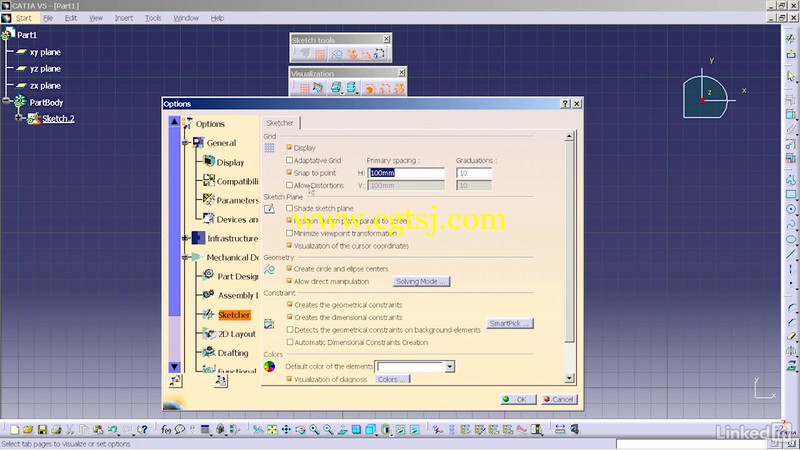Select the Line tool in right toolbar
Screen dimensions: 800x450
791,254
